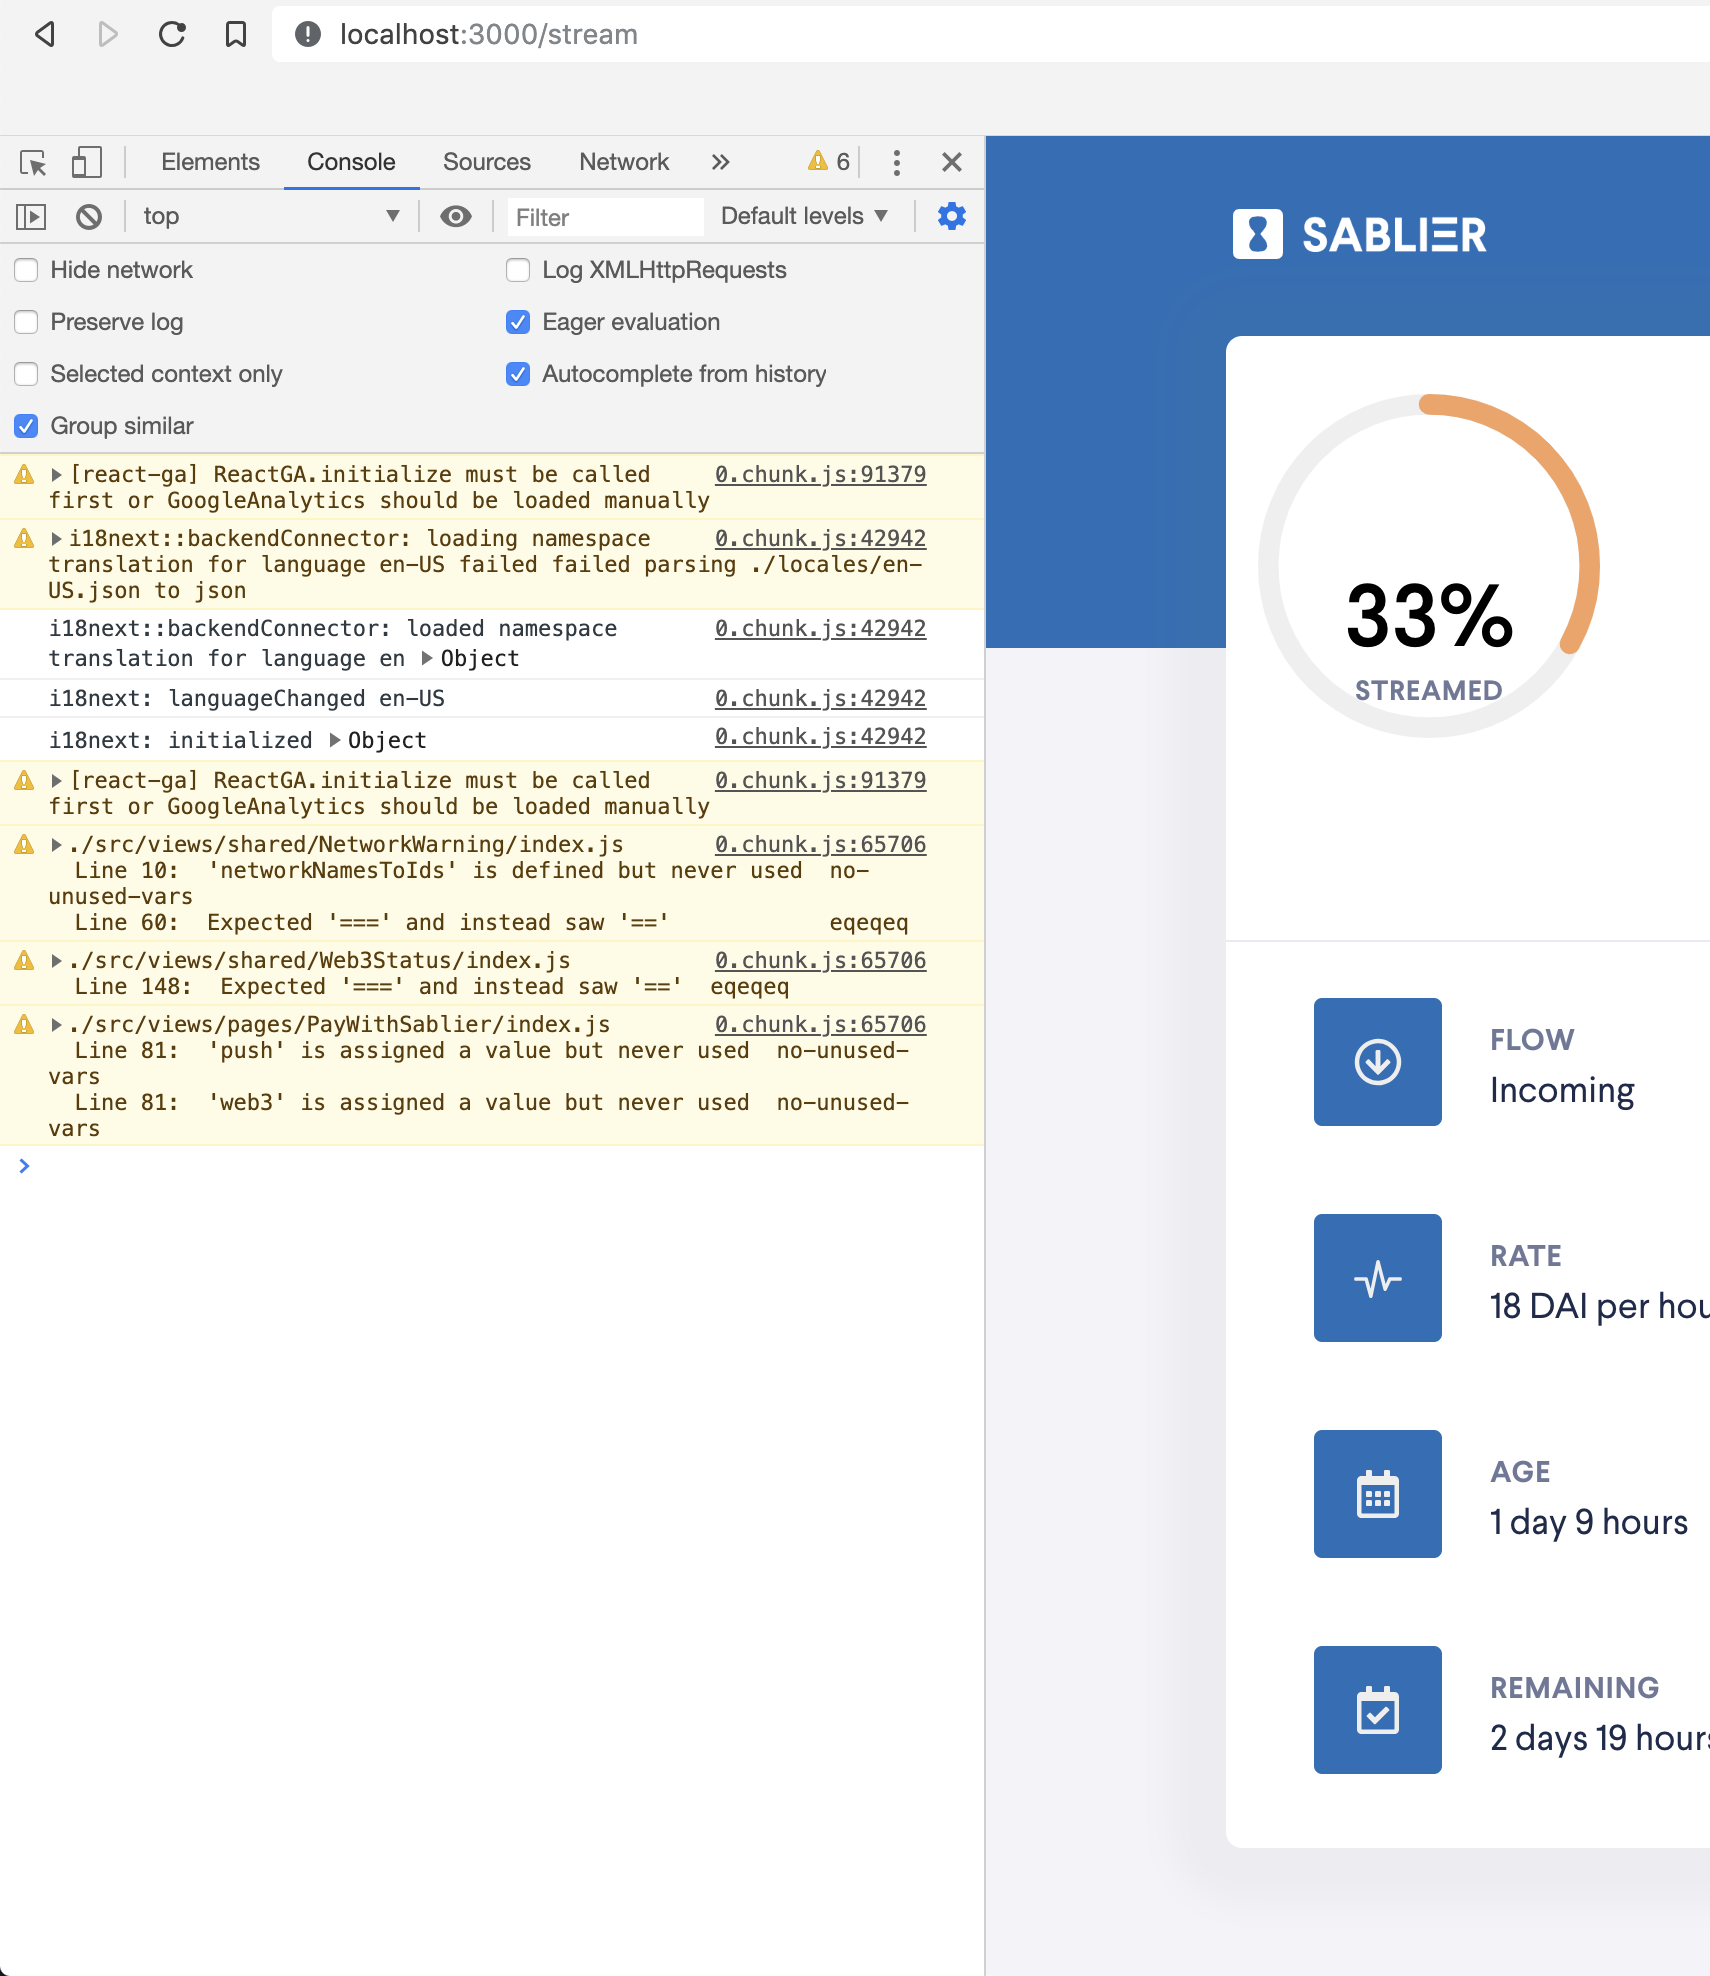Expand Object in loaded namespace log
The image size is (1710, 1976).
click(x=427, y=658)
